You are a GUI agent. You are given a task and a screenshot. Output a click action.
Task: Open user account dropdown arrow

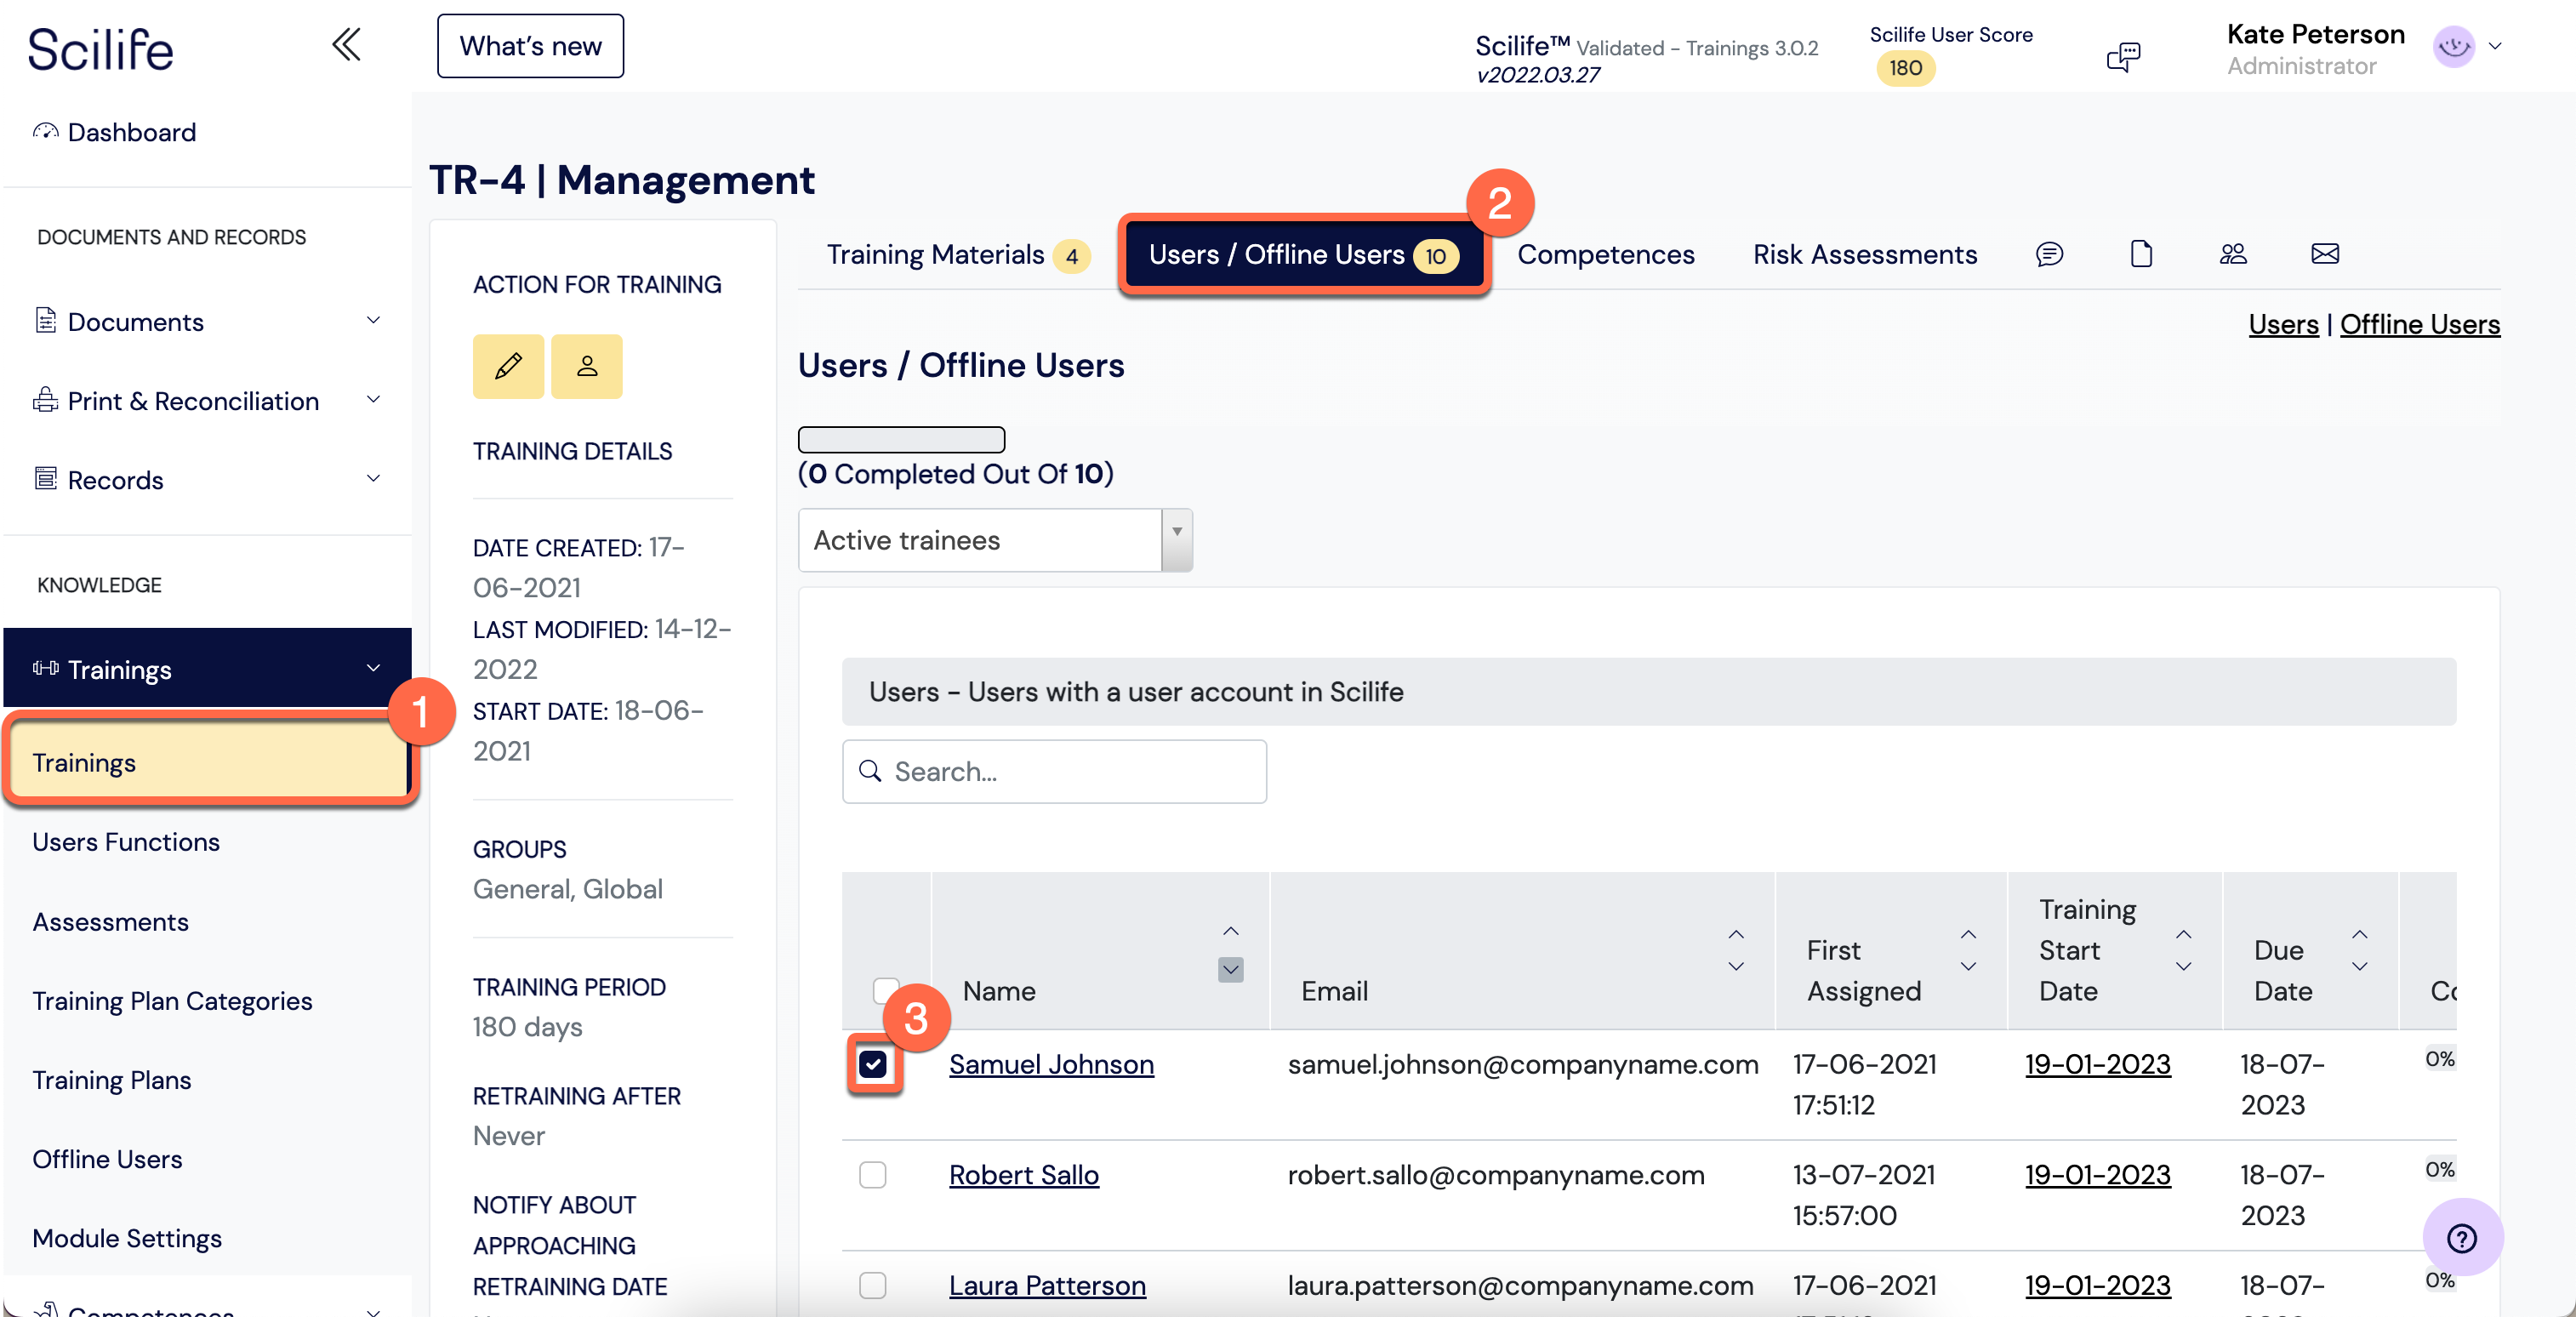coord(2495,46)
